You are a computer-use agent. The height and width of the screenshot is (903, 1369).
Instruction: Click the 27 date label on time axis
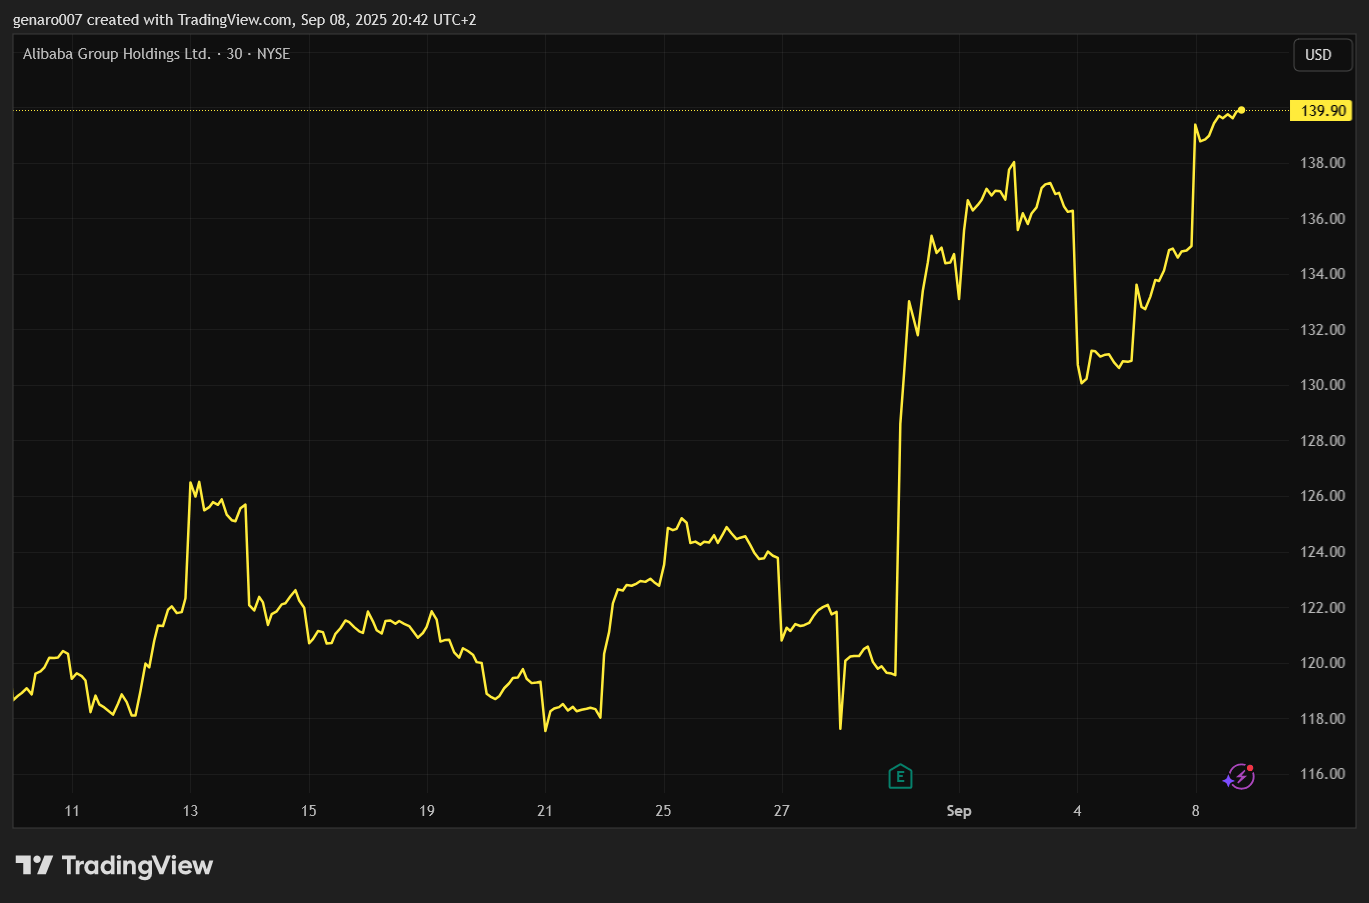781,811
